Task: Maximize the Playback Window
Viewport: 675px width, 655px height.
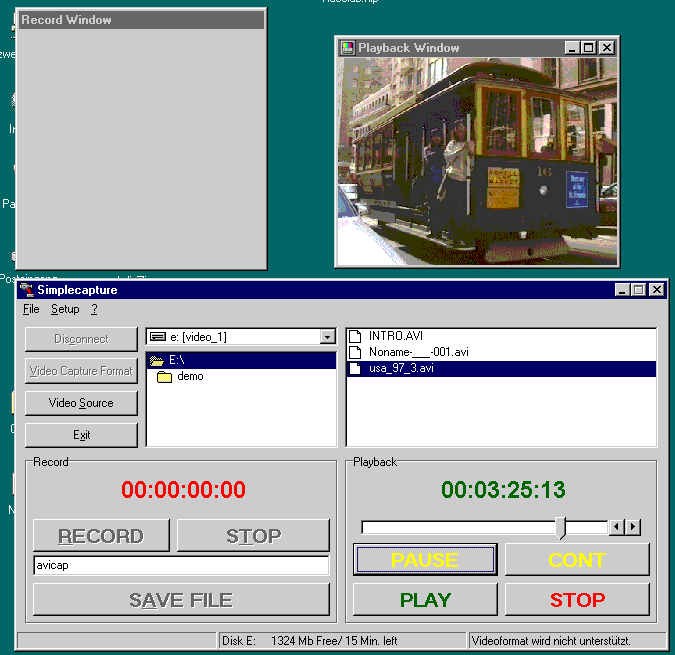Action: (x=588, y=48)
